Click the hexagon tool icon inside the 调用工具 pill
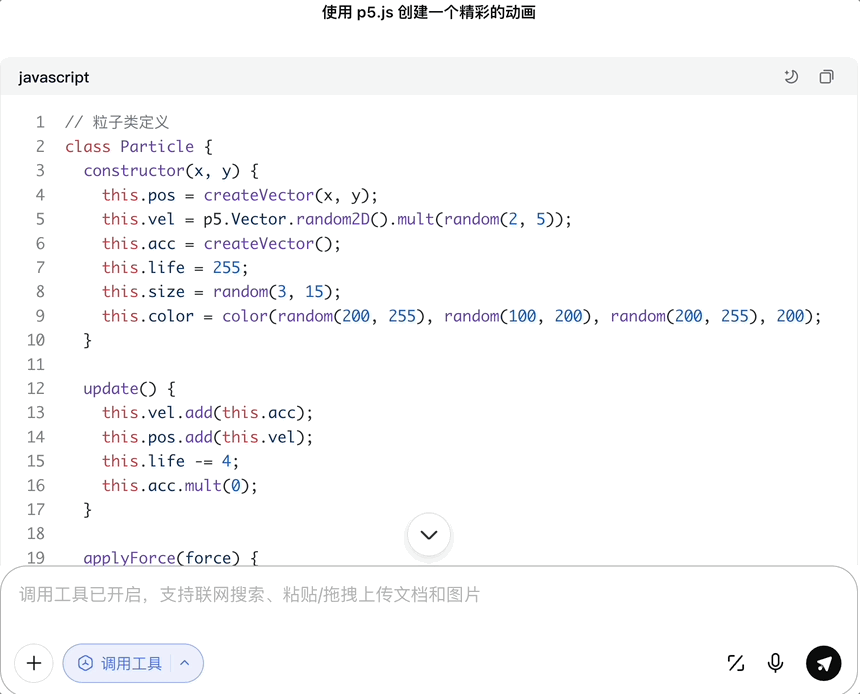 86,663
